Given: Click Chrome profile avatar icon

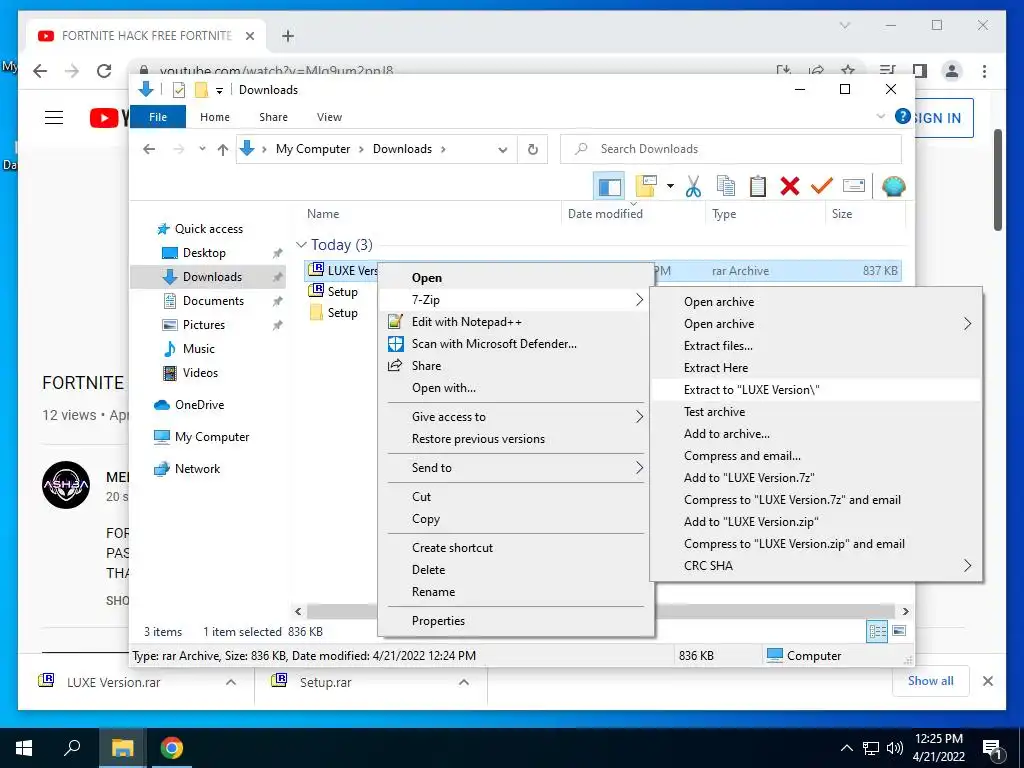Looking at the screenshot, I should [952, 71].
